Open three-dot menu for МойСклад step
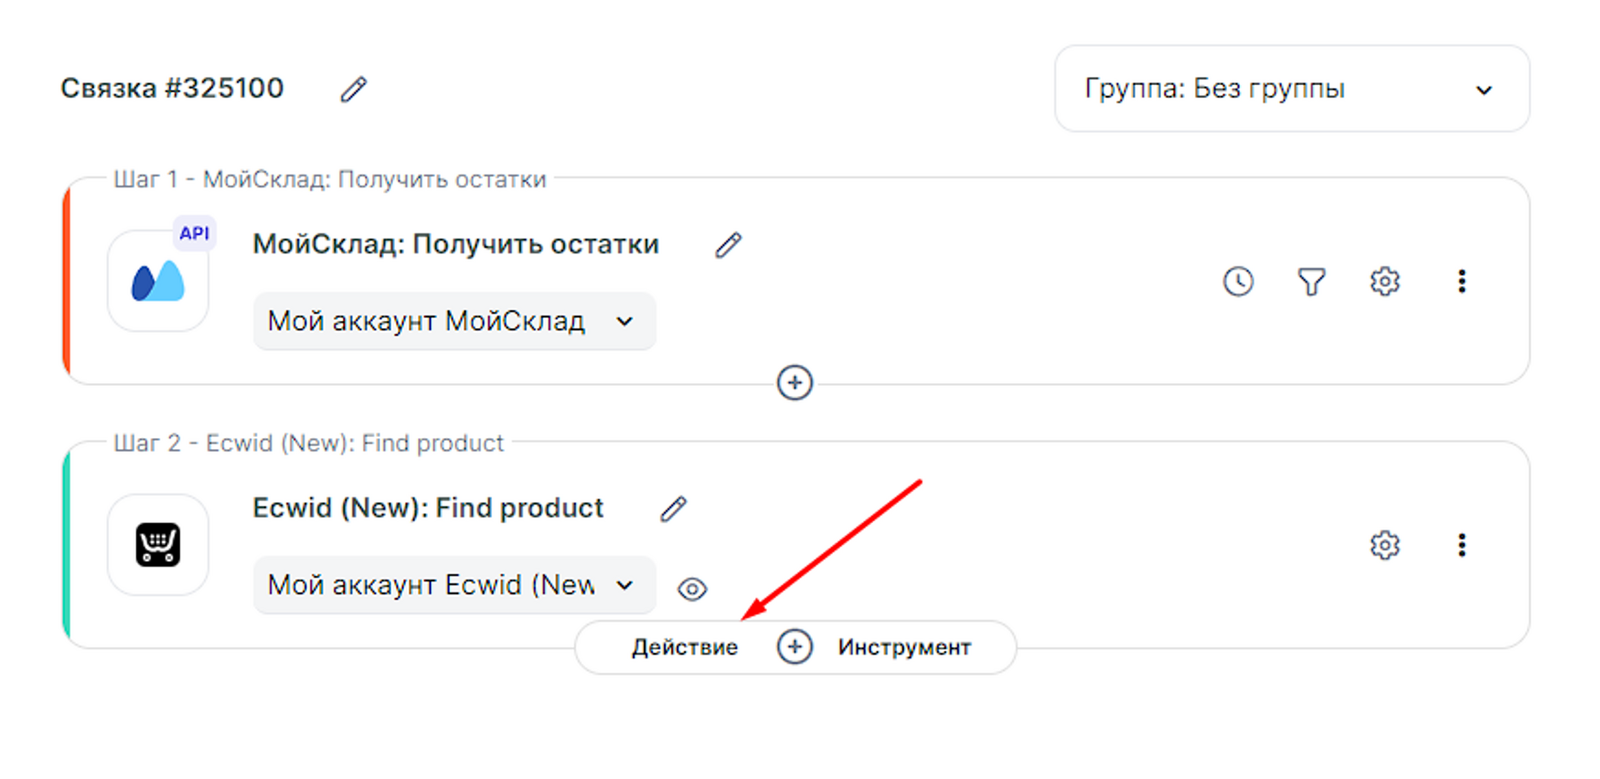 point(1462,282)
